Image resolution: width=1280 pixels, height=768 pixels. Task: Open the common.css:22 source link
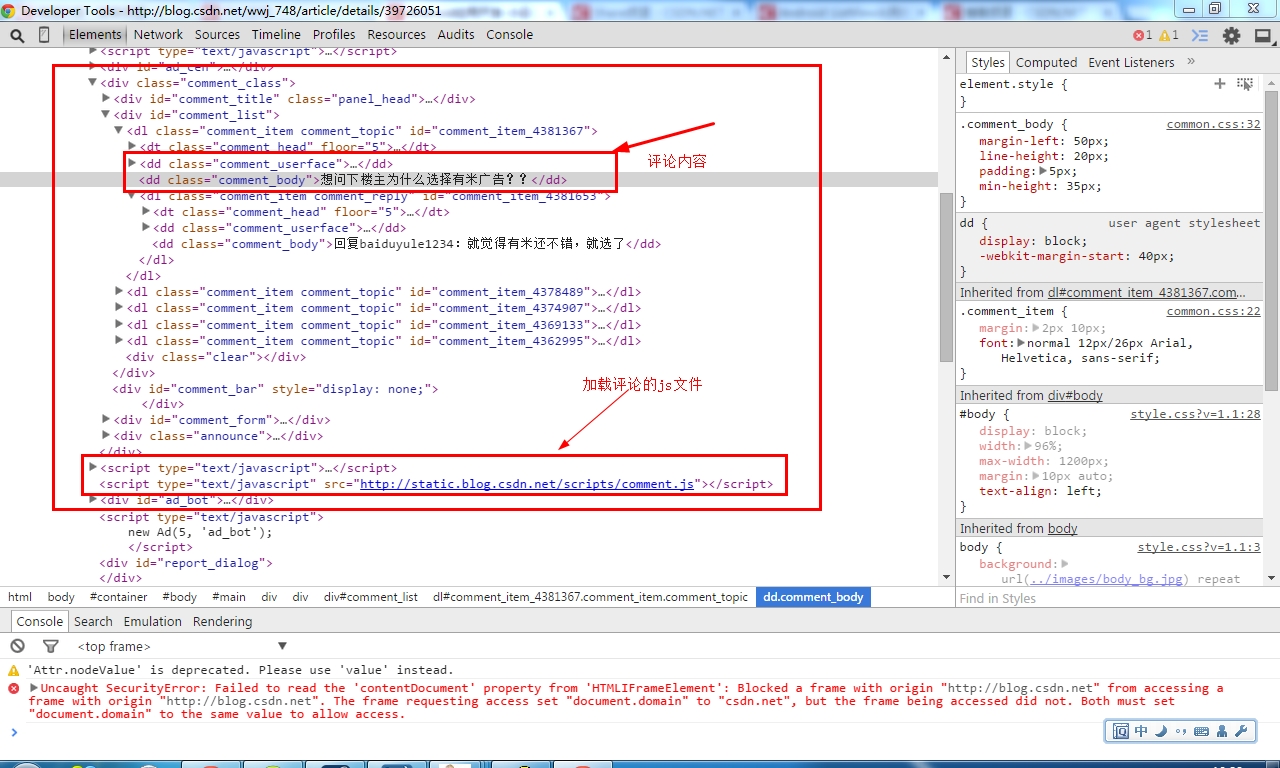[1213, 311]
